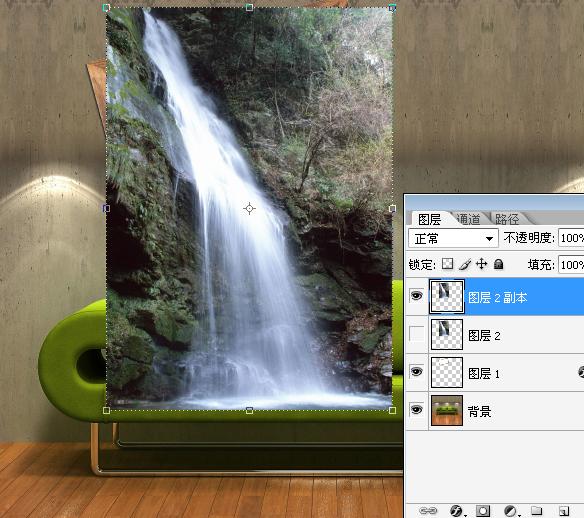Select the 图层 2 layer name
Viewport: 584px width, 518px height.
click(x=484, y=336)
